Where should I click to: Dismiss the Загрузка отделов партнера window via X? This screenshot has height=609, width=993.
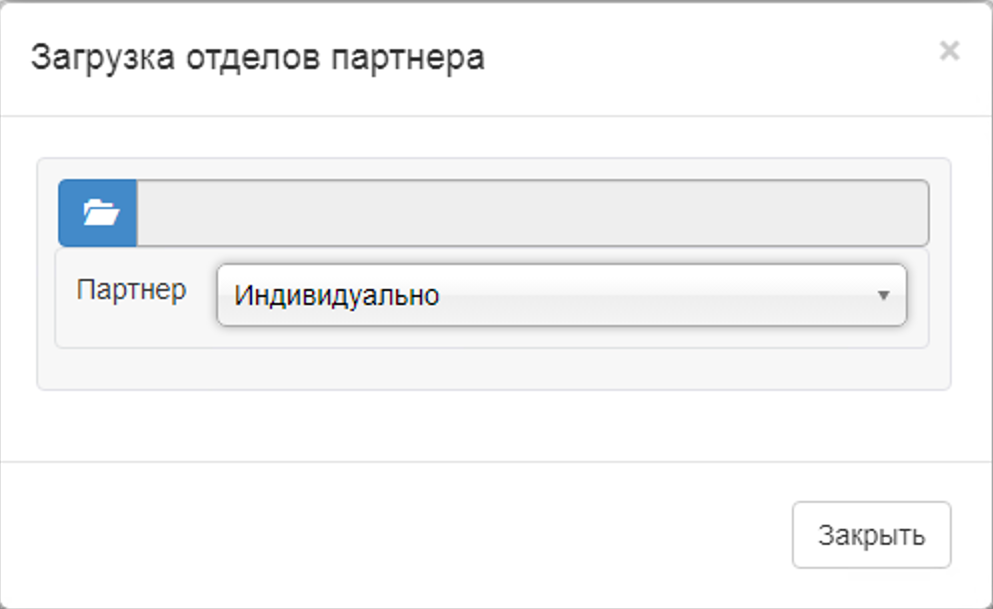(x=949, y=51)
